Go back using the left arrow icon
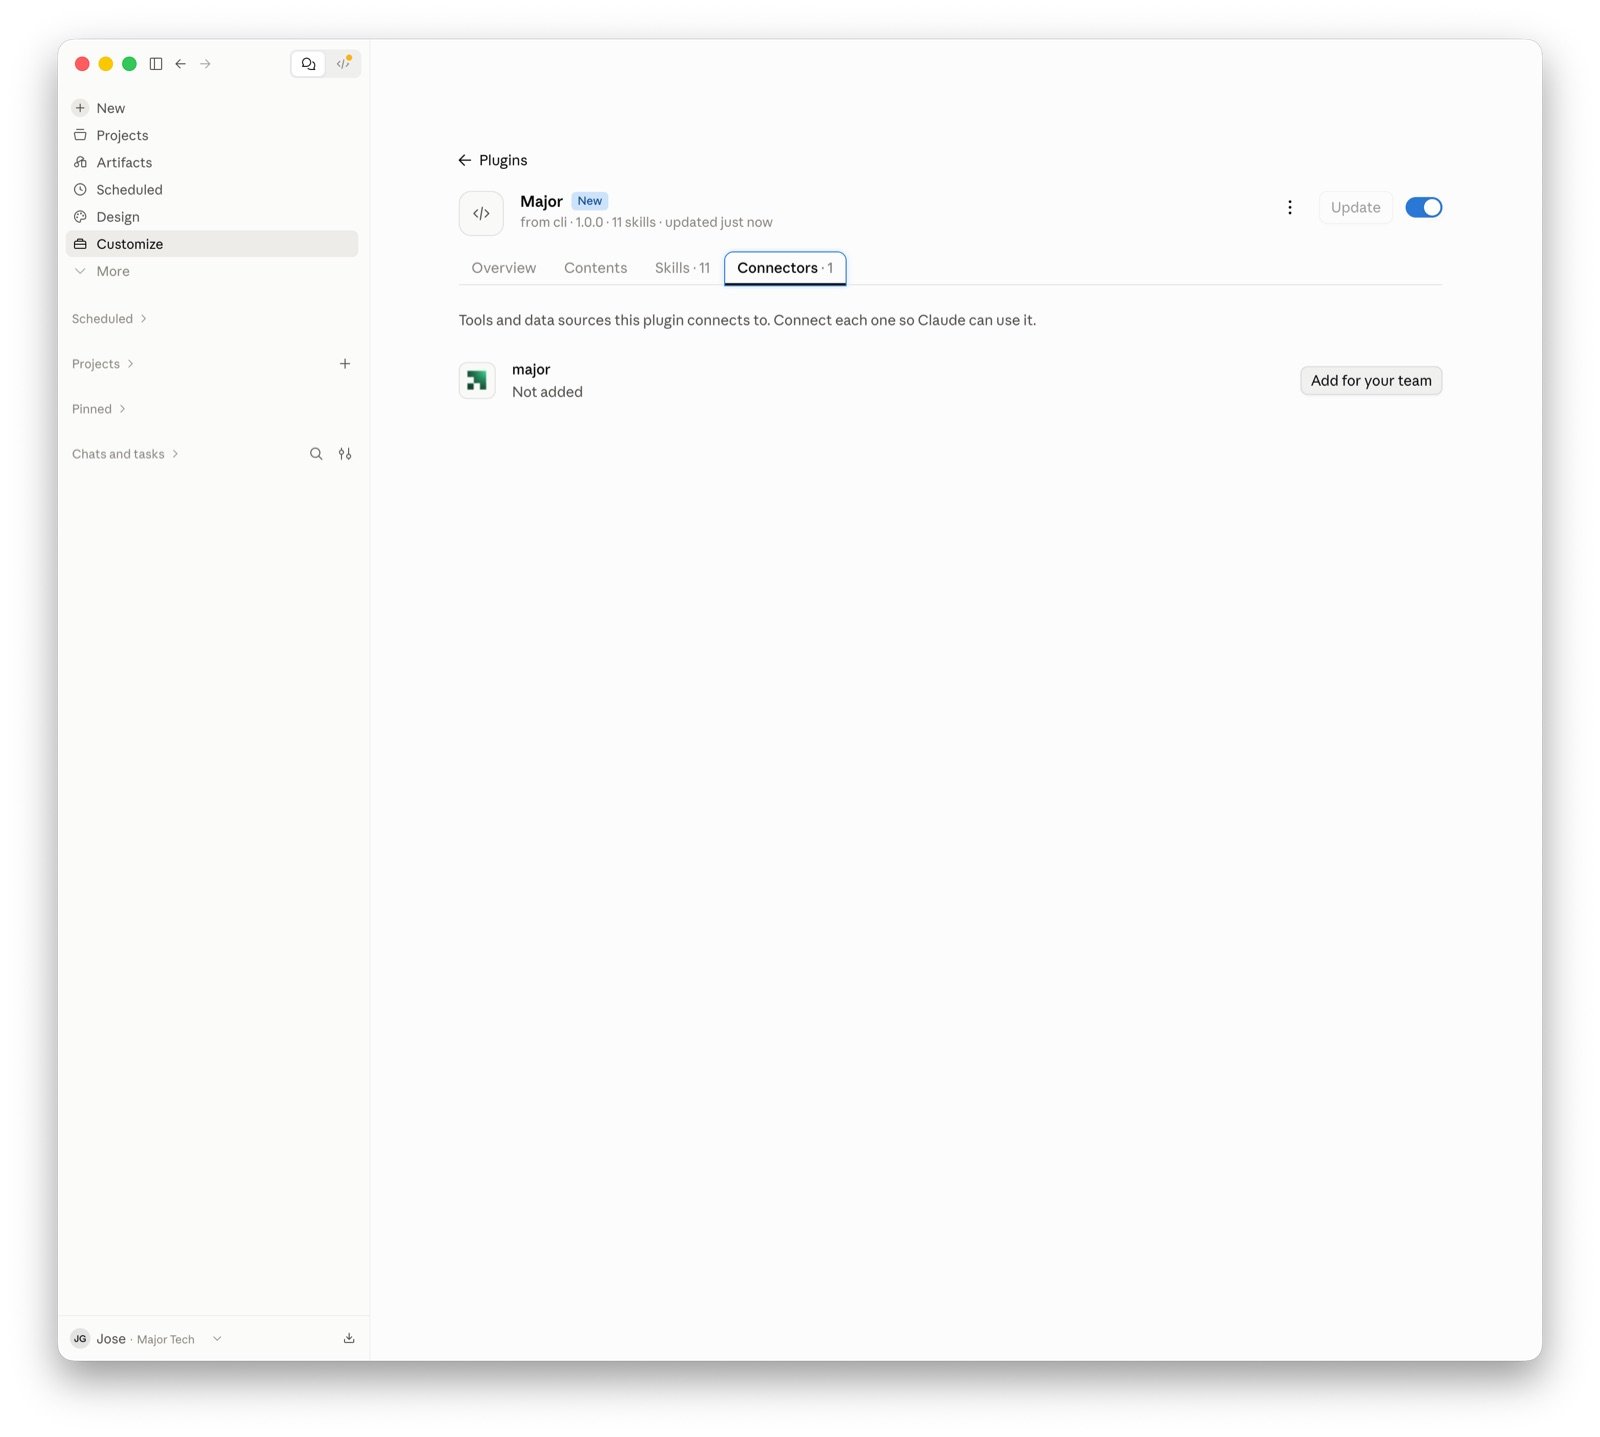This screenshot has width=1600, height=1437. [181, 64]
